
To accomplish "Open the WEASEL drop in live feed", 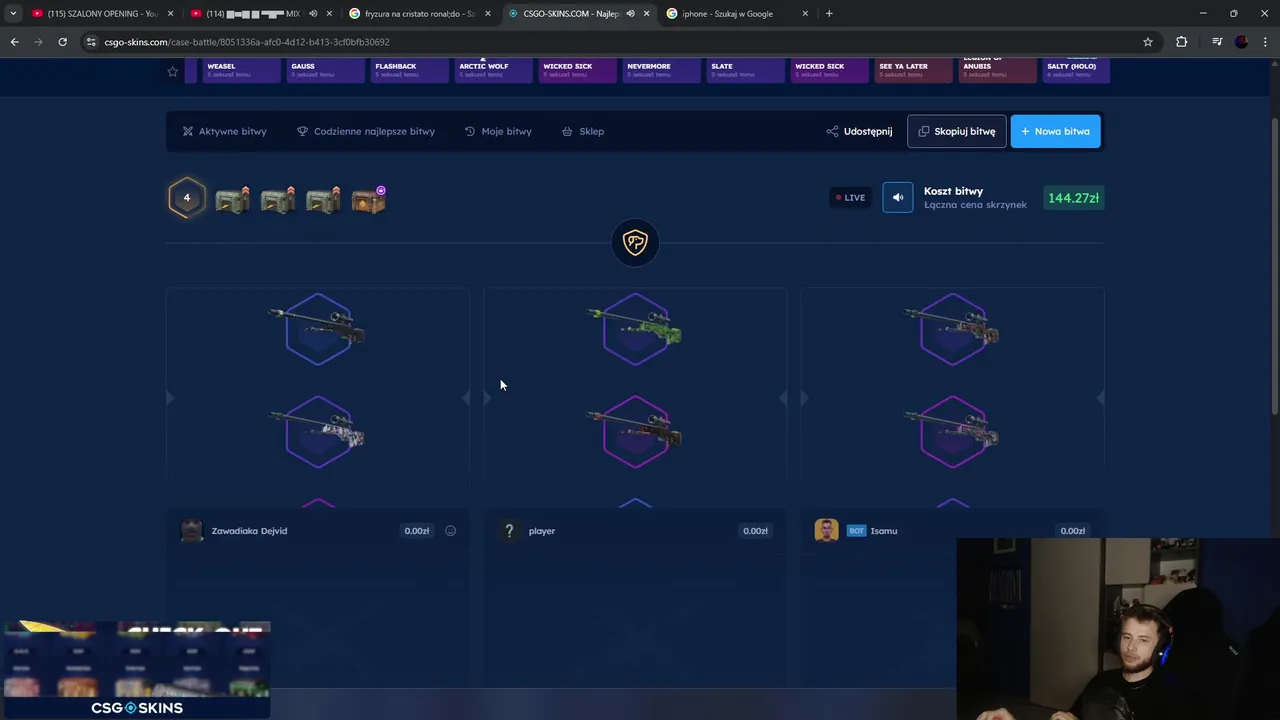I will [x=241, y=70].
